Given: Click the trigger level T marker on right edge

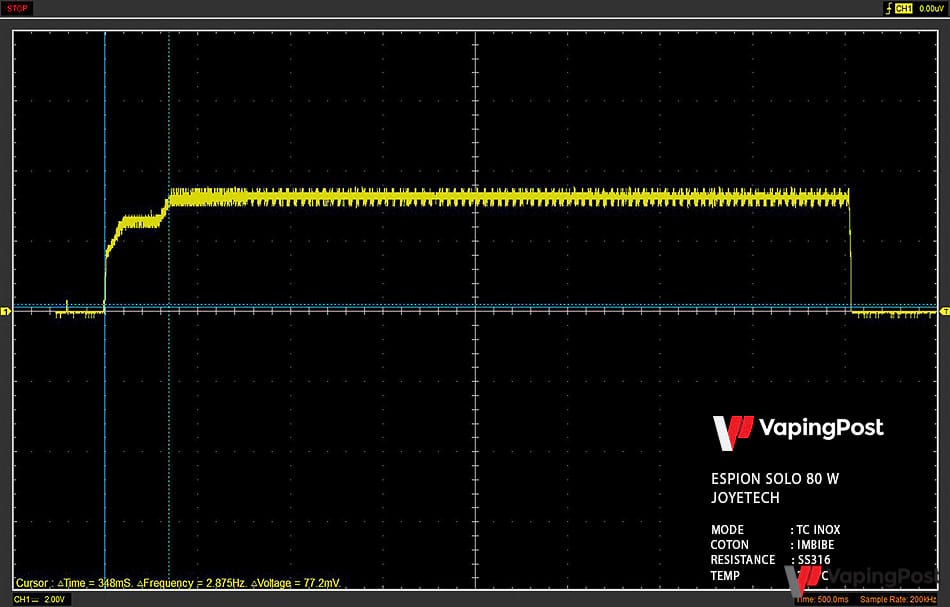Looking at the screenshot, I should [x=945, y=311].
